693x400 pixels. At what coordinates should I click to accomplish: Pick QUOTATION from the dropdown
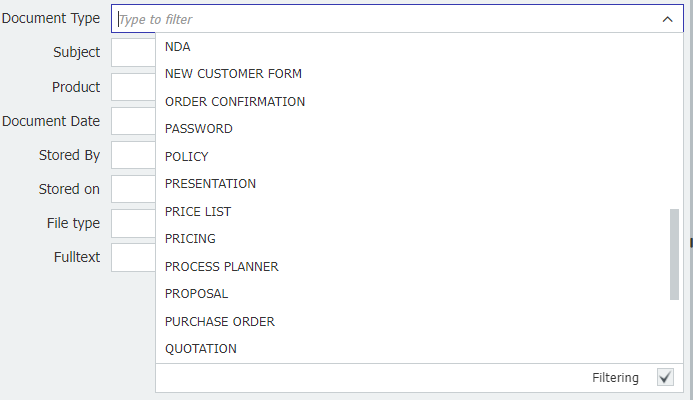click(x=201, y=349)
